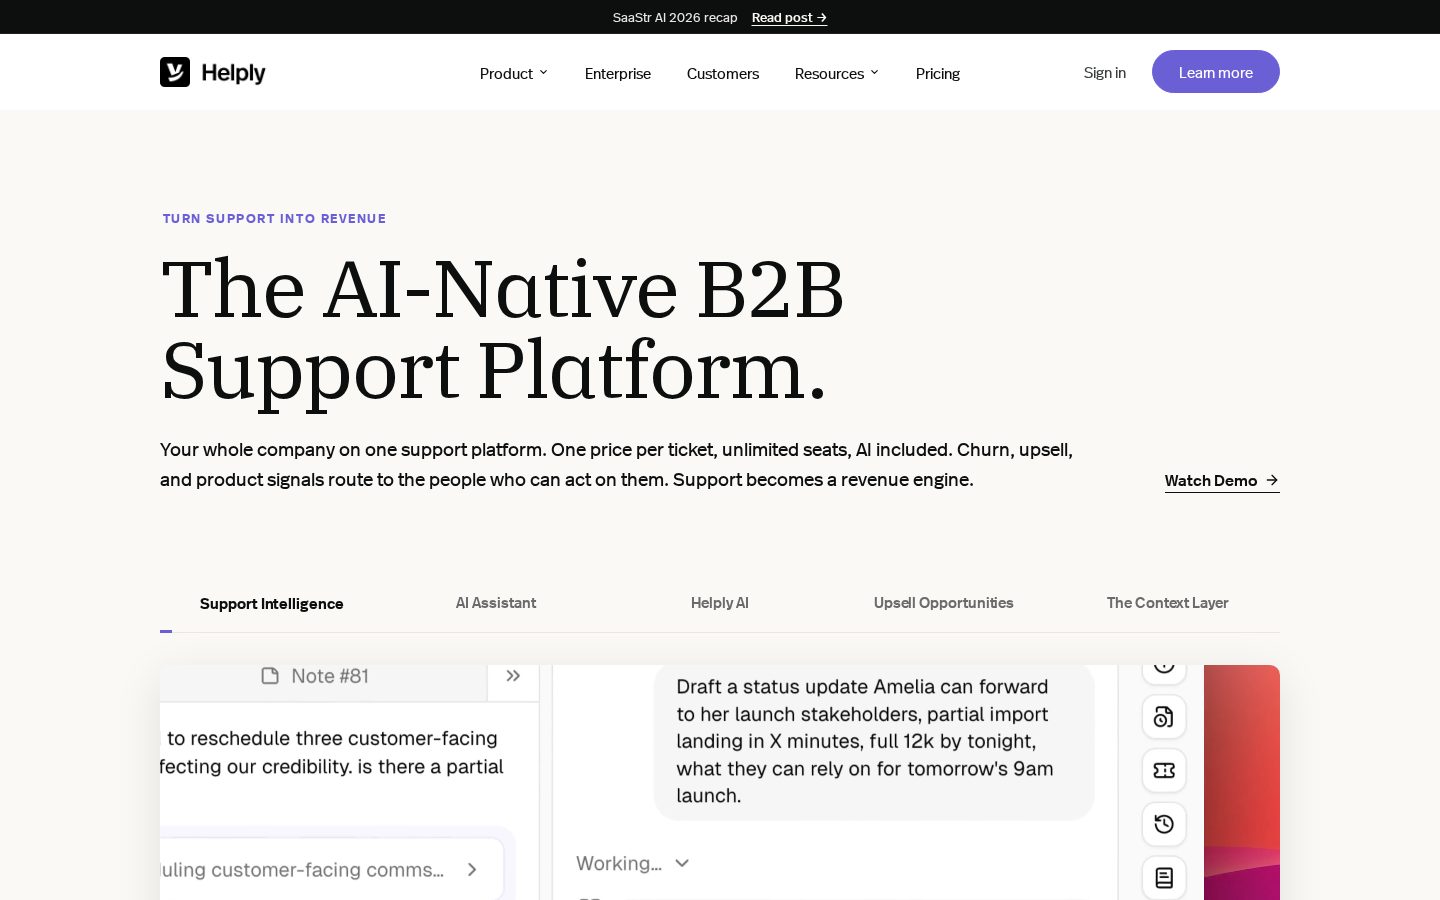Collapse panel with double chevron icon
The image size is (1440, 900).
pyautogui.click(x=513, y=676)
